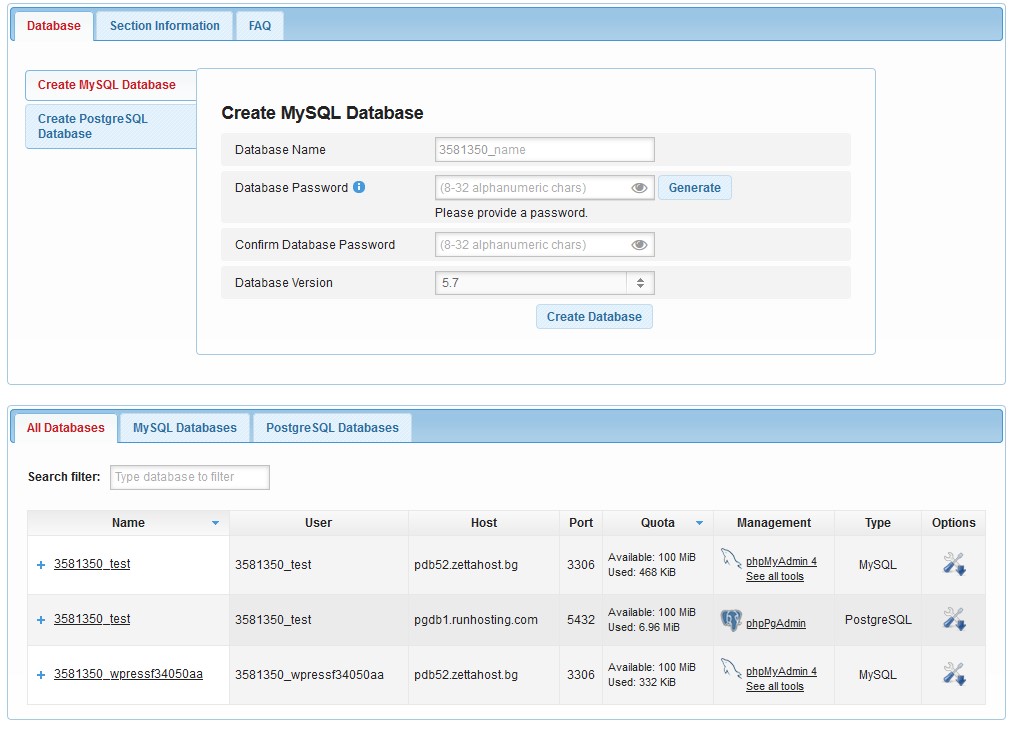Click the Generate password button
This screenshot has width=1011, height=729.
(x=694, y=188)
